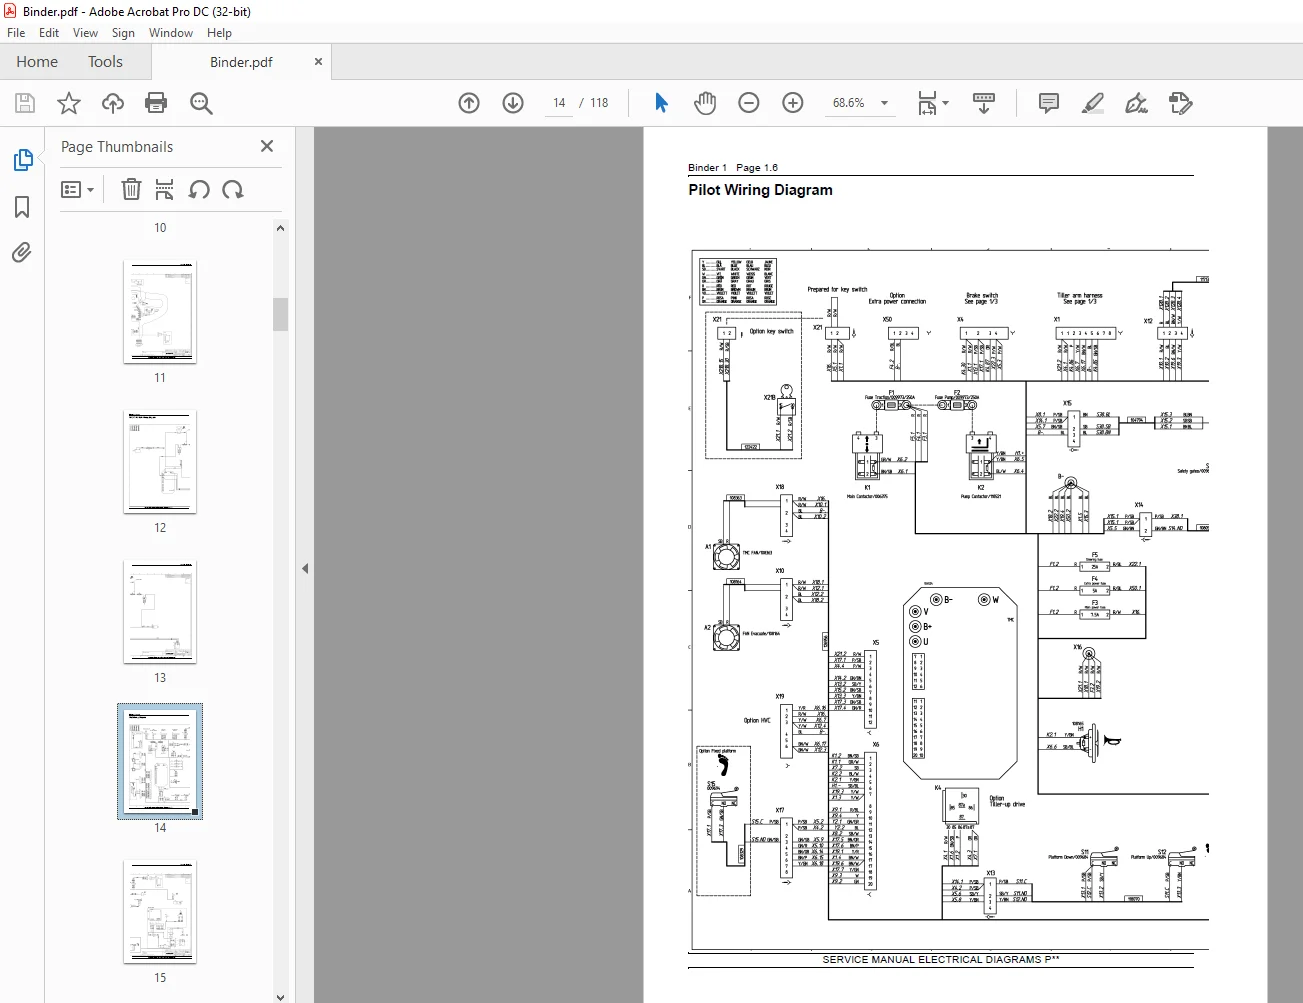Image resolution: width=1303 pixels, height=1003 pixels.
Task: Click the page number input field
Action: pos(559,103)
